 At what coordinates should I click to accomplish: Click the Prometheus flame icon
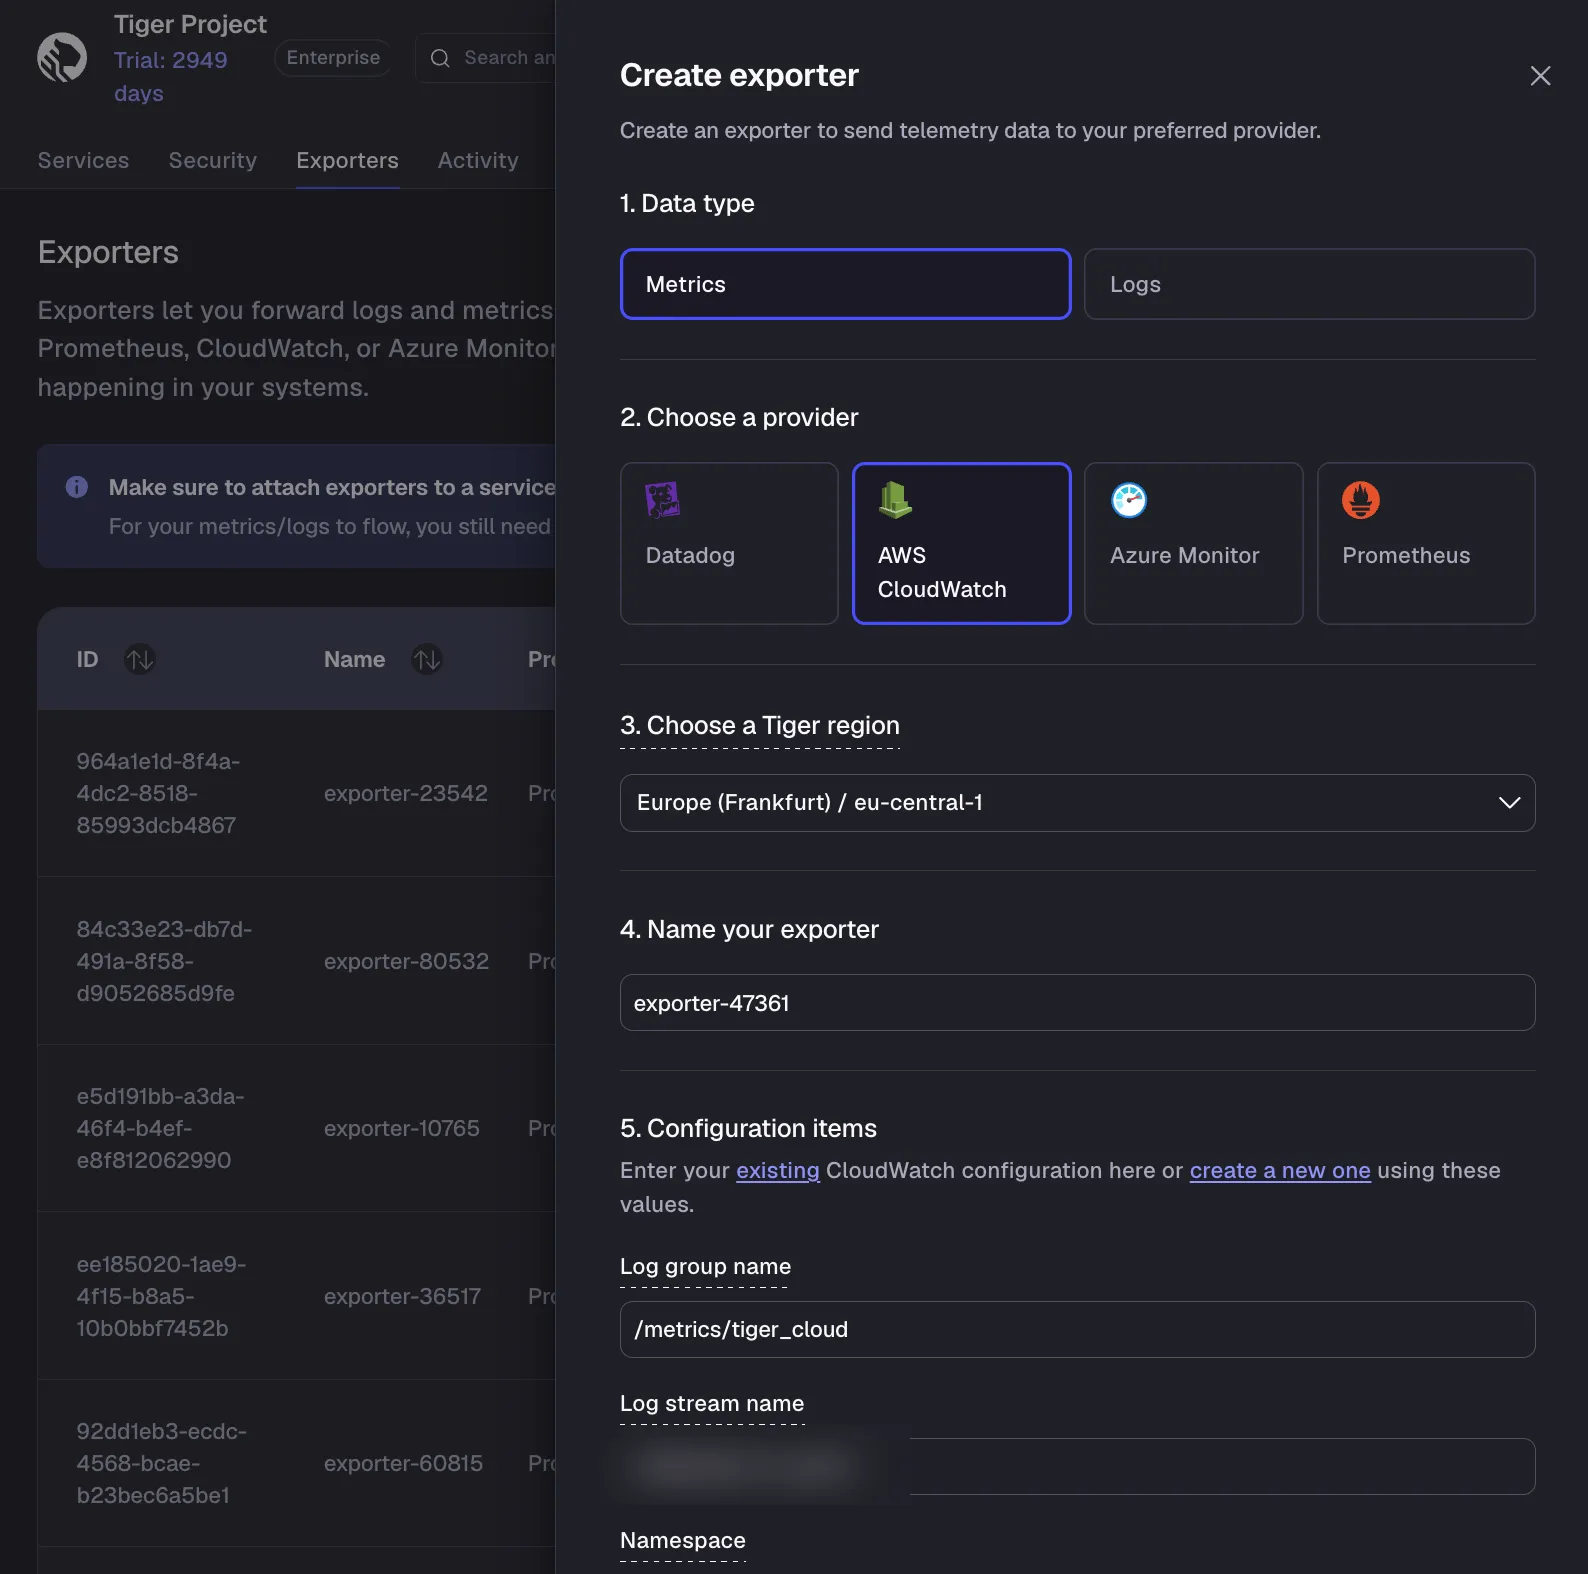coord(1361,500)
